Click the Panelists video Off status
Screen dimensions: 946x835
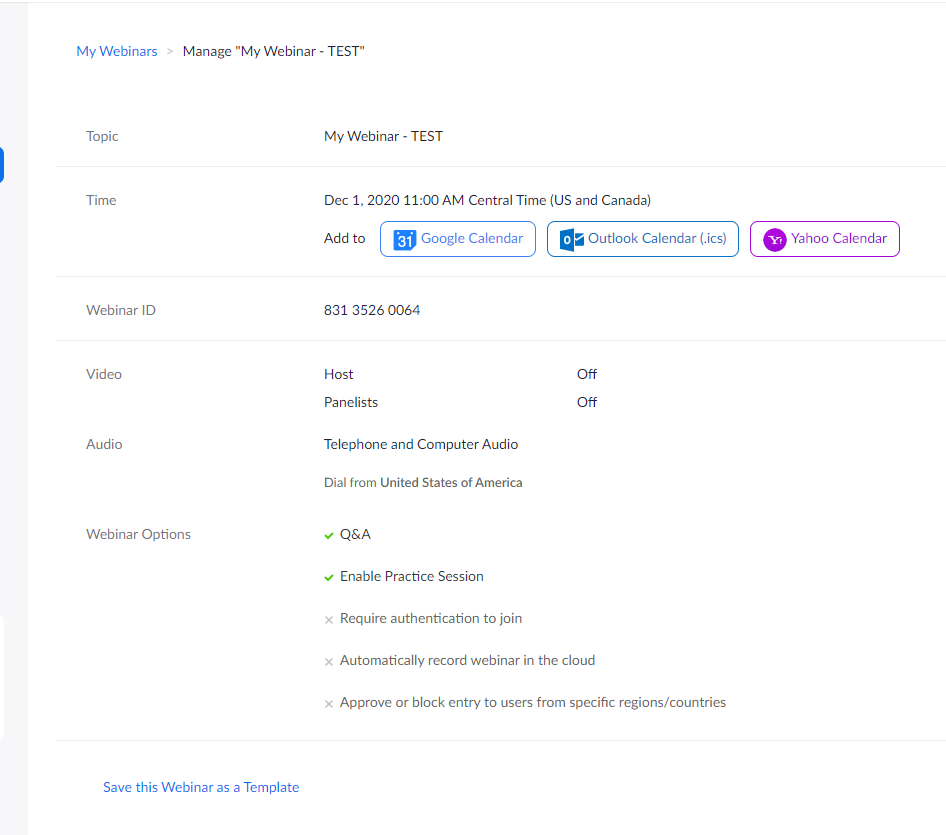click(586, 402)
